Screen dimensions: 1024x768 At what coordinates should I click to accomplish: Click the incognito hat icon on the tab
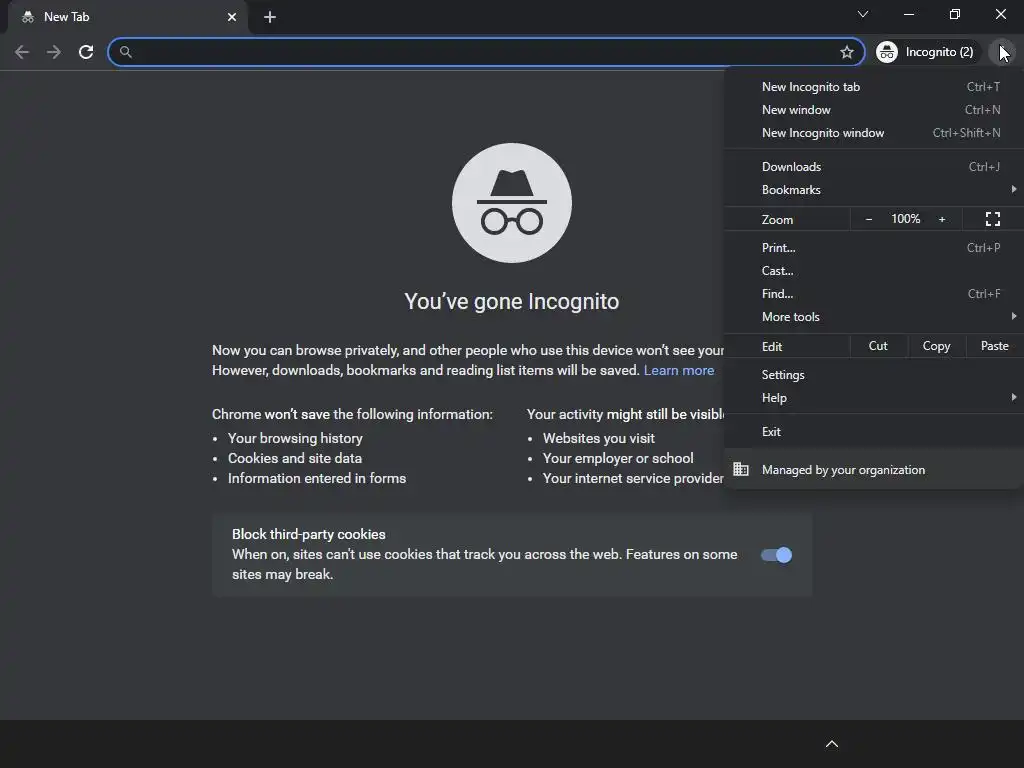(27, 17)
